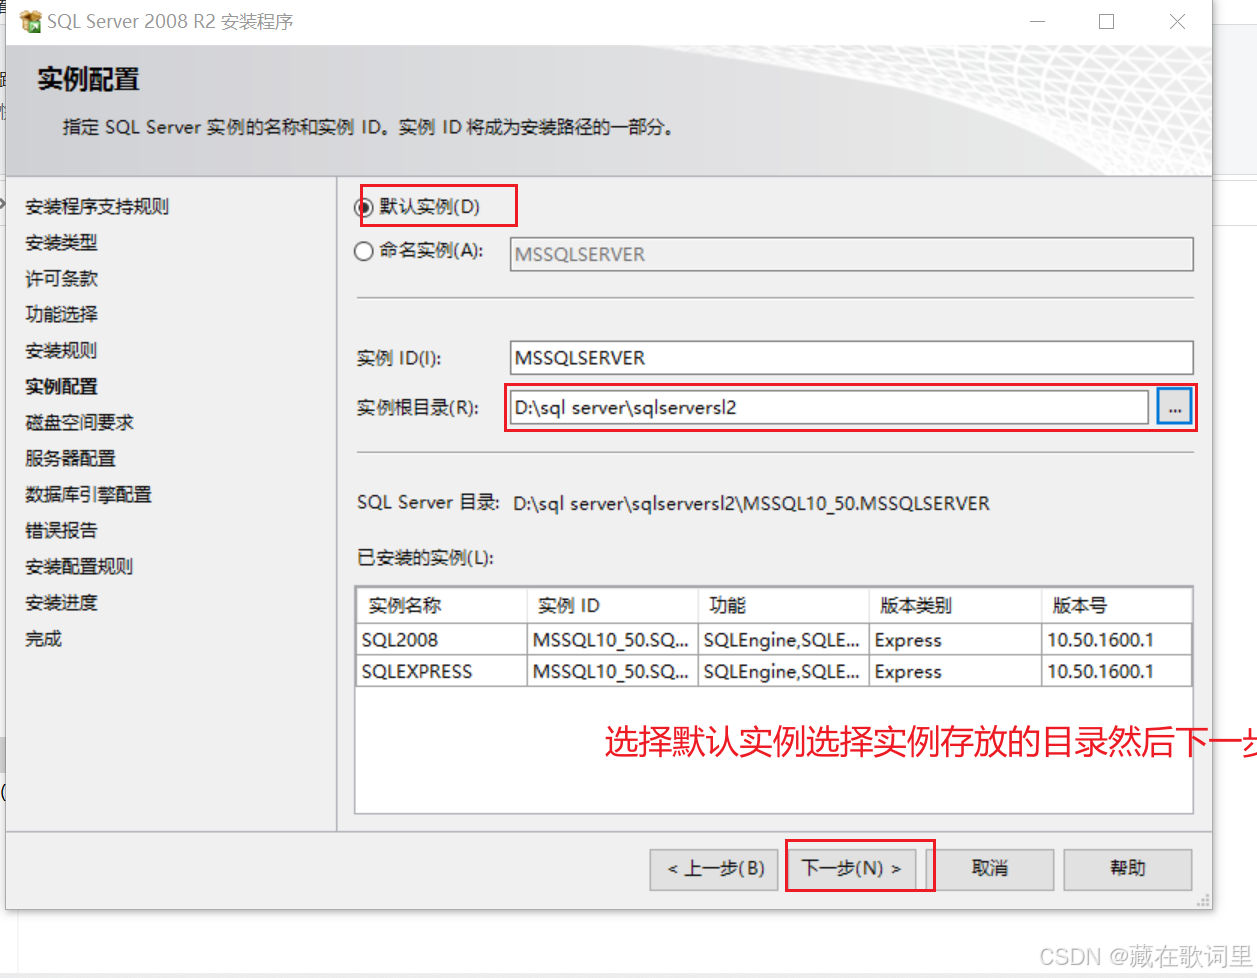Click the SQL Server 目录 path text
1257x978 pixels.
click(751, 504)
